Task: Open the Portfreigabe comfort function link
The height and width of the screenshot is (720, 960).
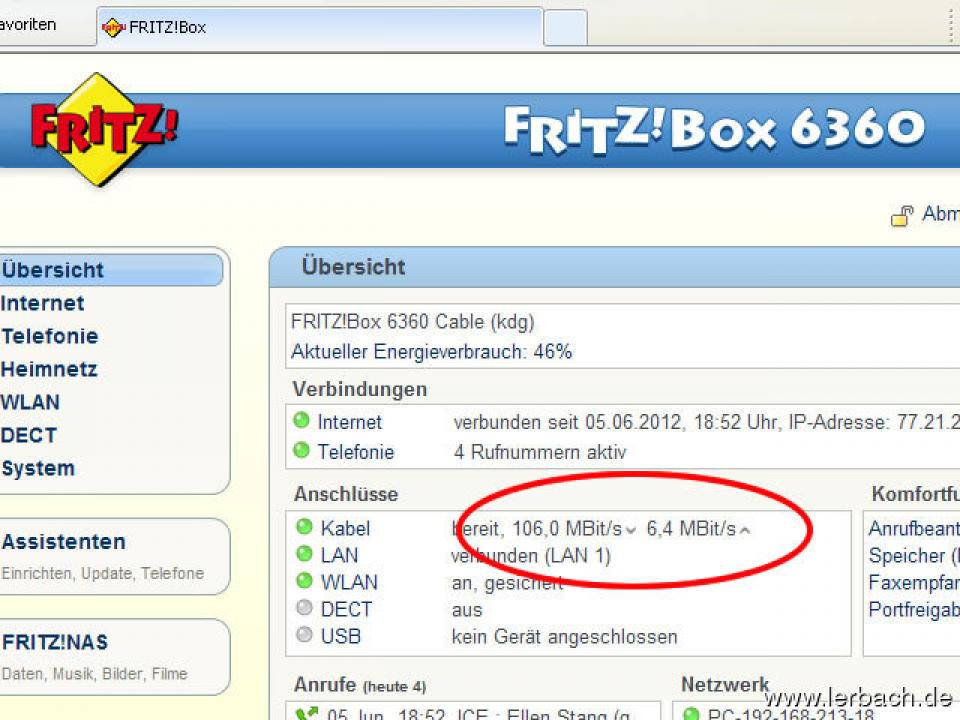Action: click(914, 609)
